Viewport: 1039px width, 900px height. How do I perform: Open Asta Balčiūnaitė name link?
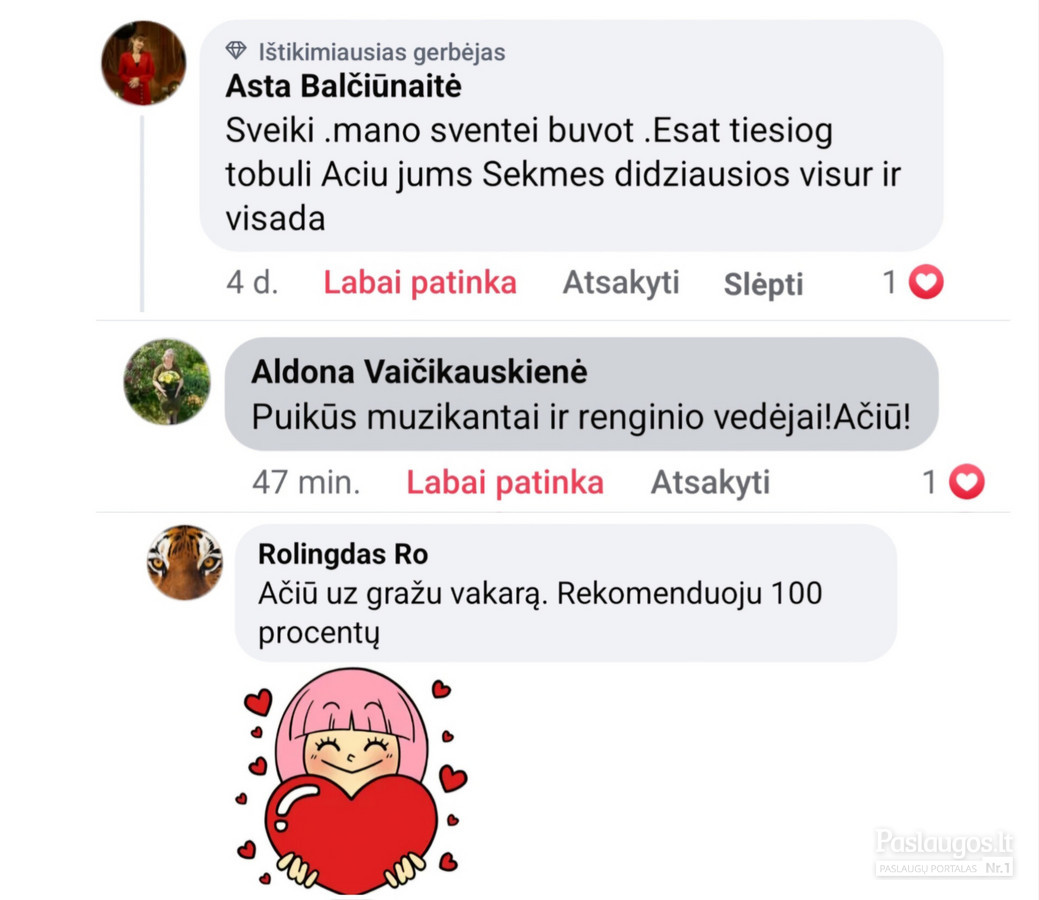click(343, 86)
